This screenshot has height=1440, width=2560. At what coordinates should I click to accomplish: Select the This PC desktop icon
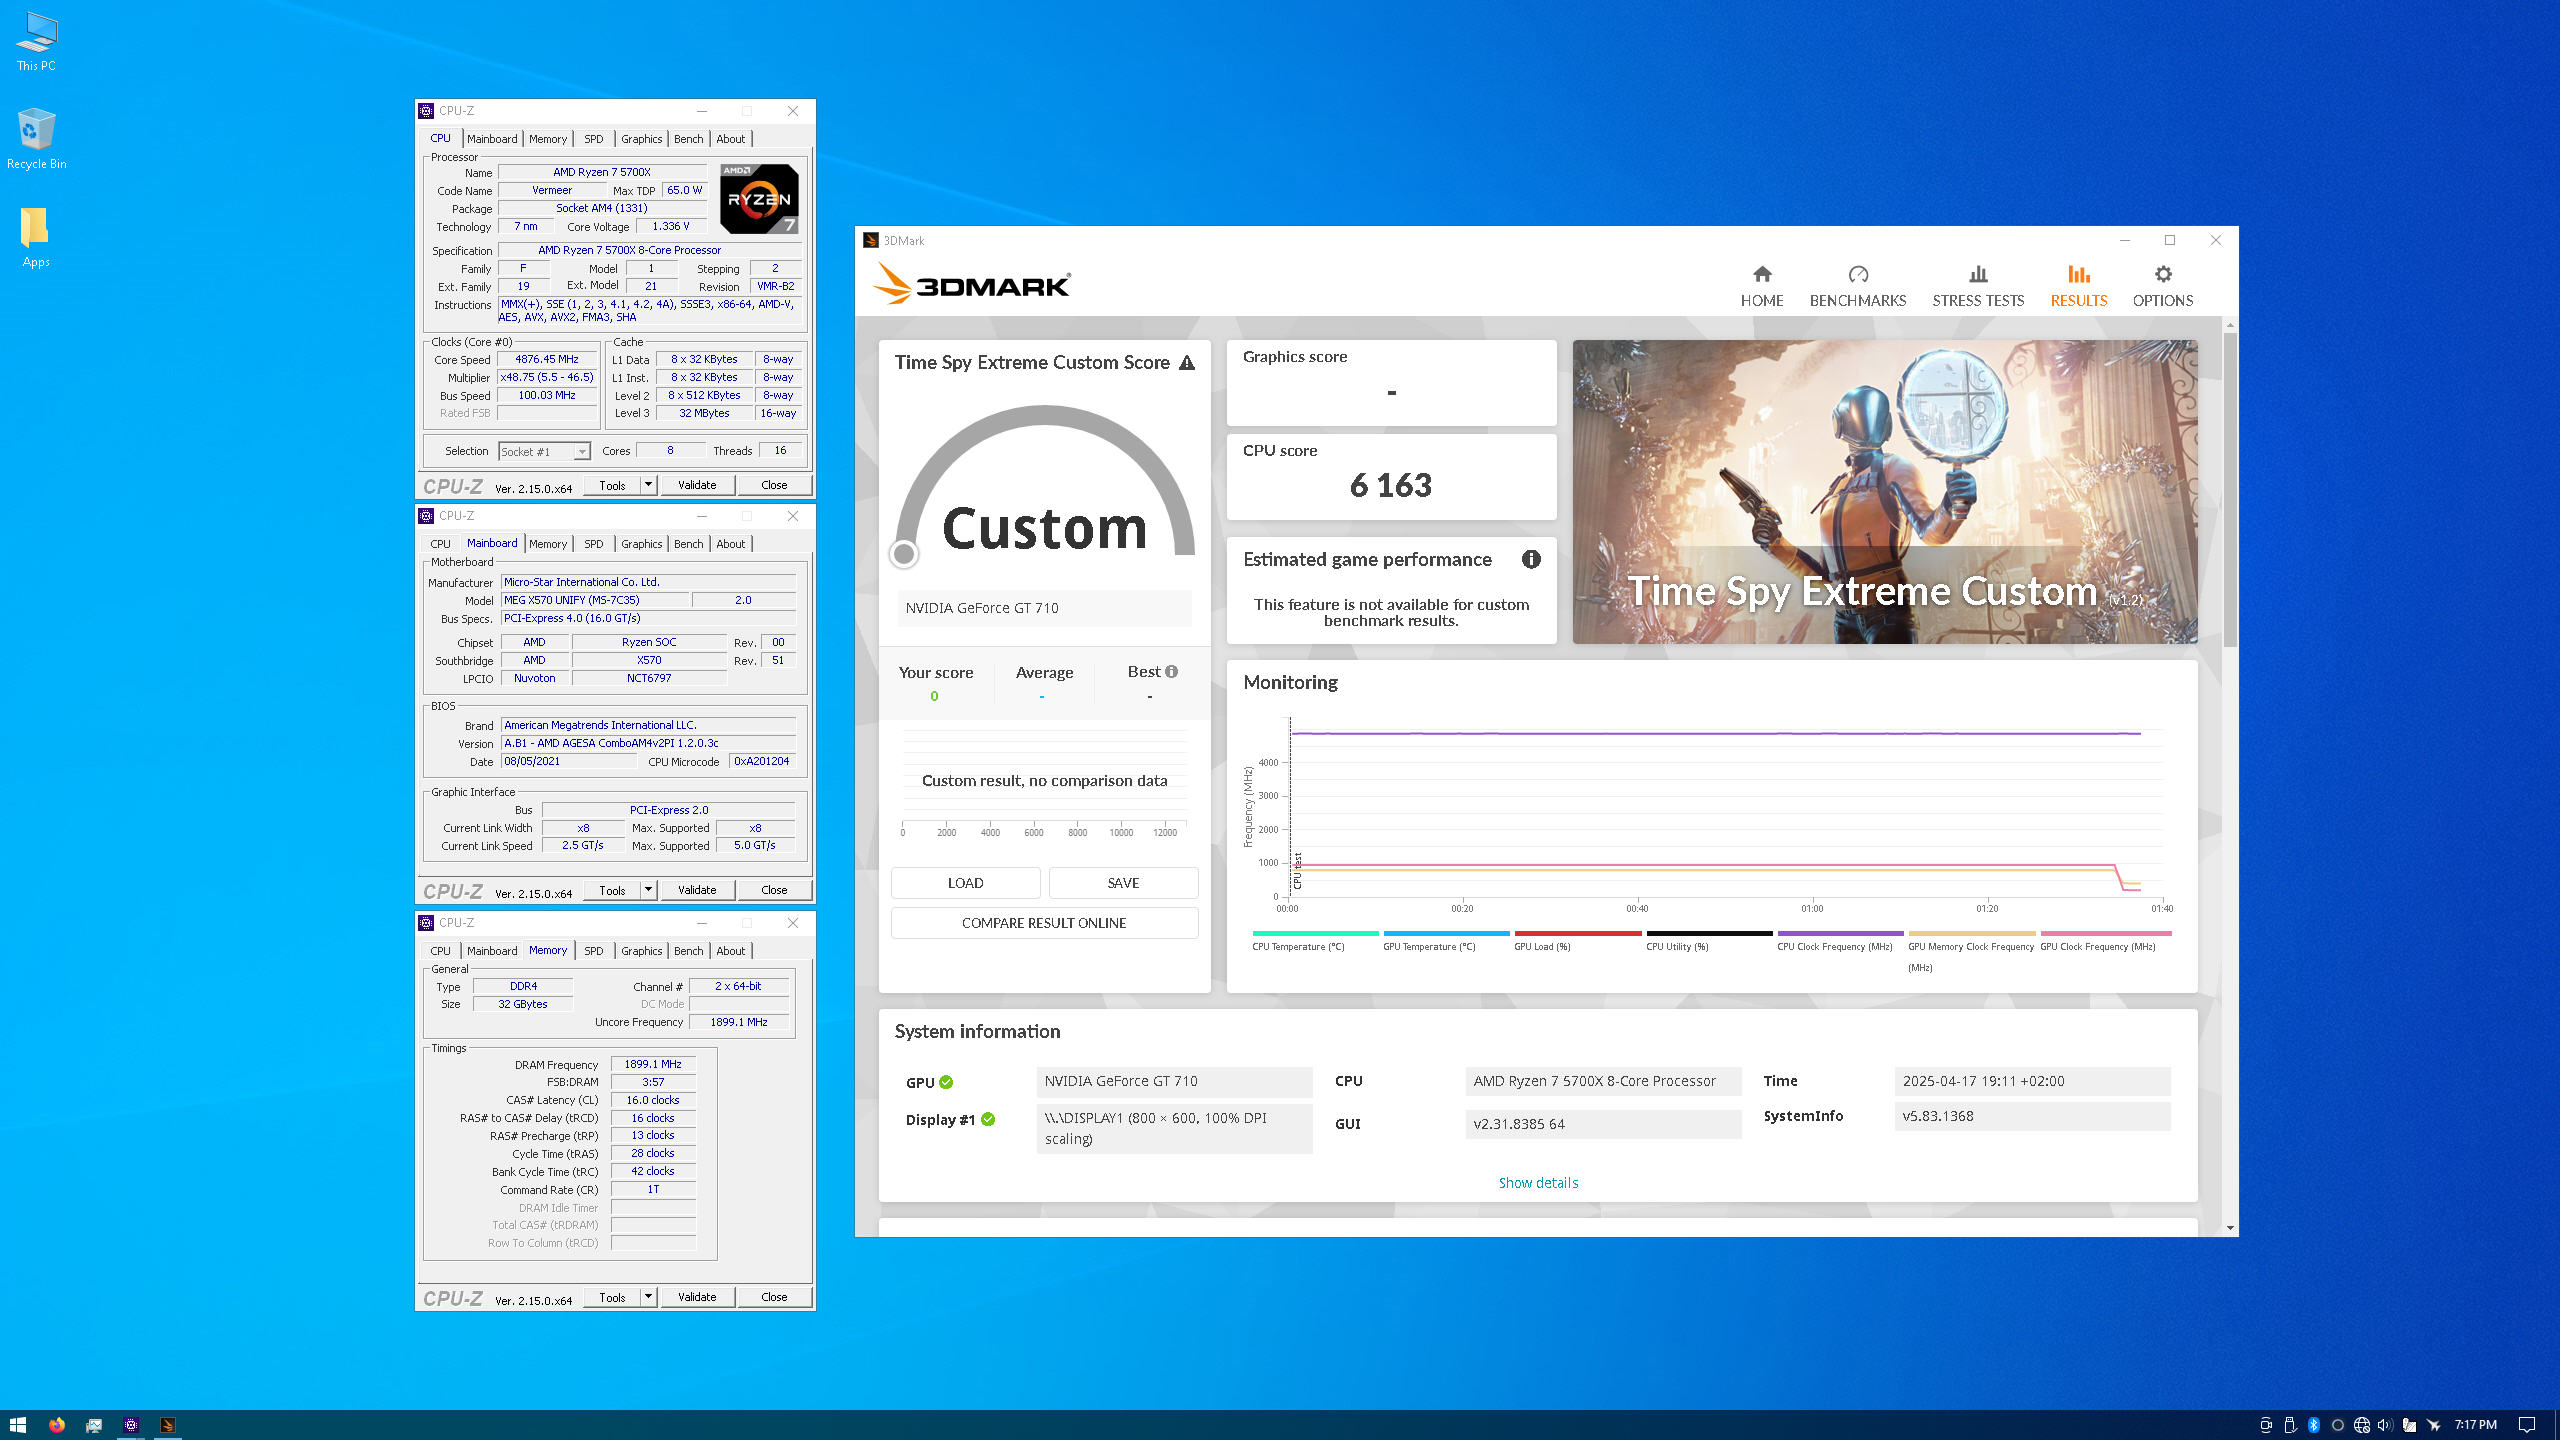pos(36,42)
